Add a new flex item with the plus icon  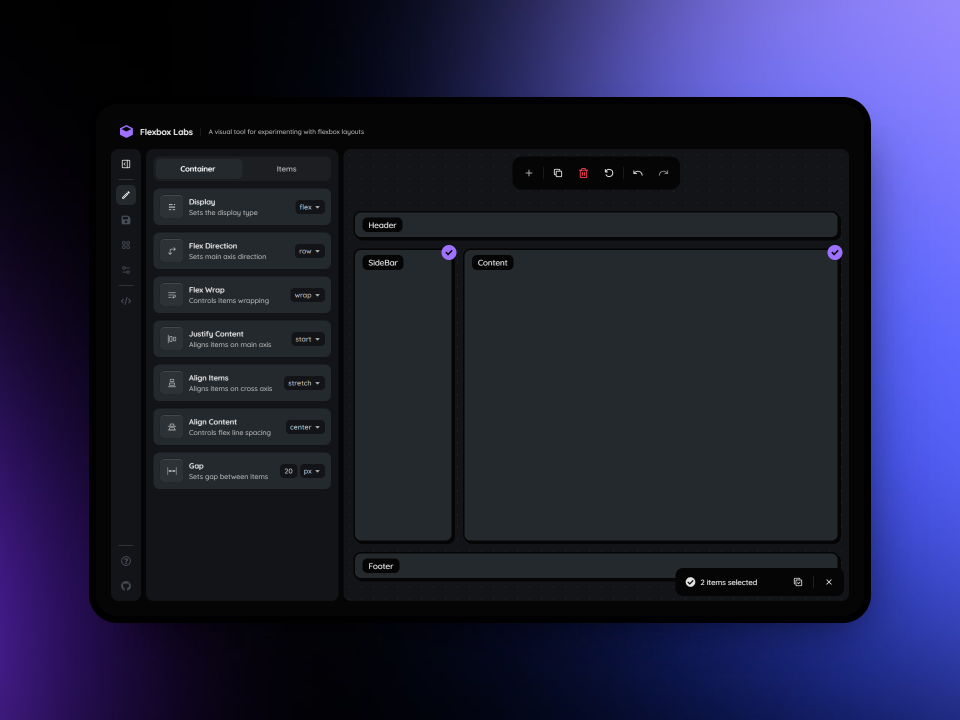529,173
